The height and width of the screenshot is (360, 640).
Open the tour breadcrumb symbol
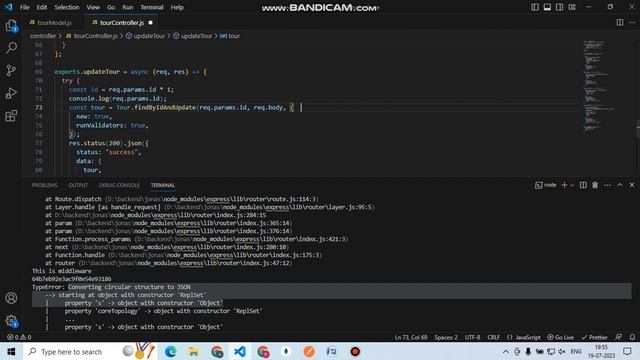point(230,36)
